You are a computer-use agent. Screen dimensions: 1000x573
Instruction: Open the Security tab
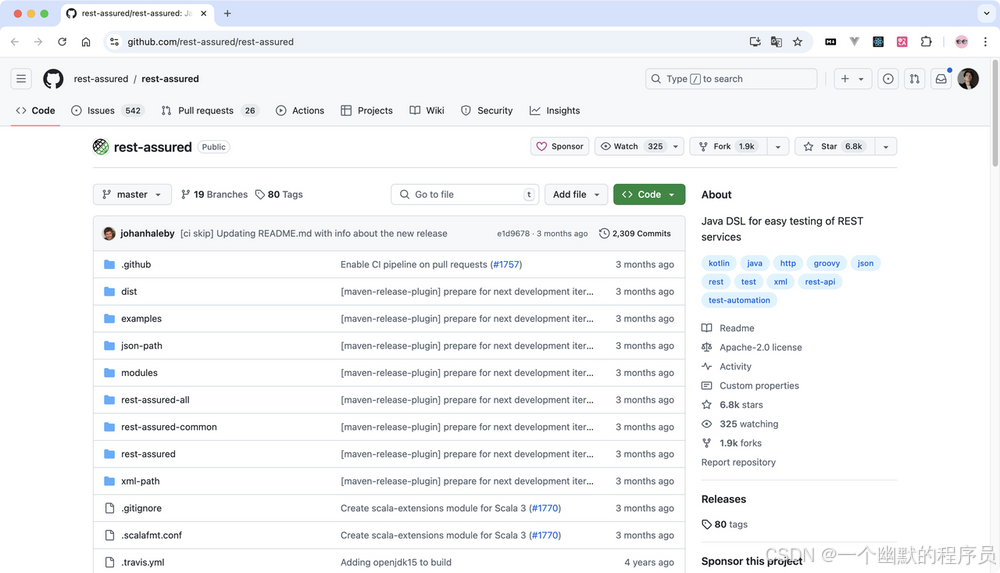click(487, 110)
